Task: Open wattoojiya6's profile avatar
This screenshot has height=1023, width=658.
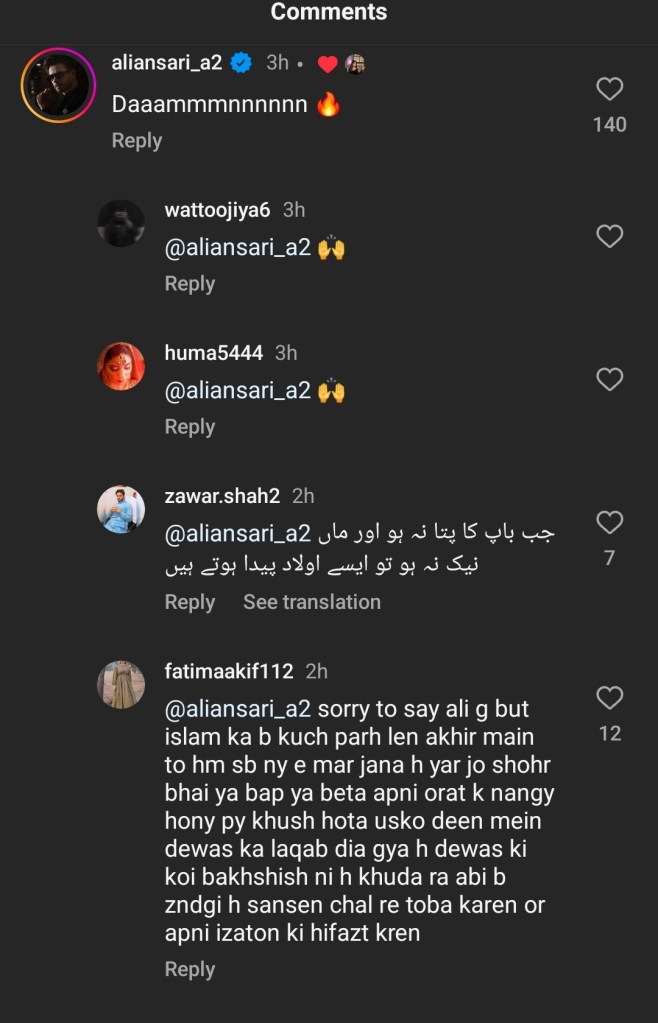Action: (121, 223)
